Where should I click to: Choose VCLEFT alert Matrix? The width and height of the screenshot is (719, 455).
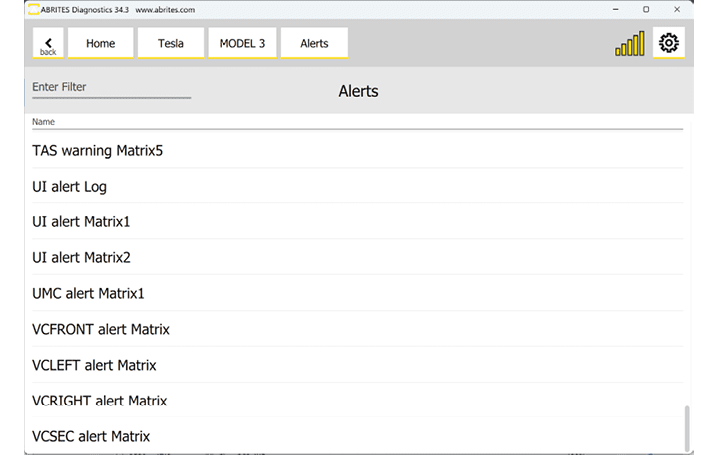point(94,366)
